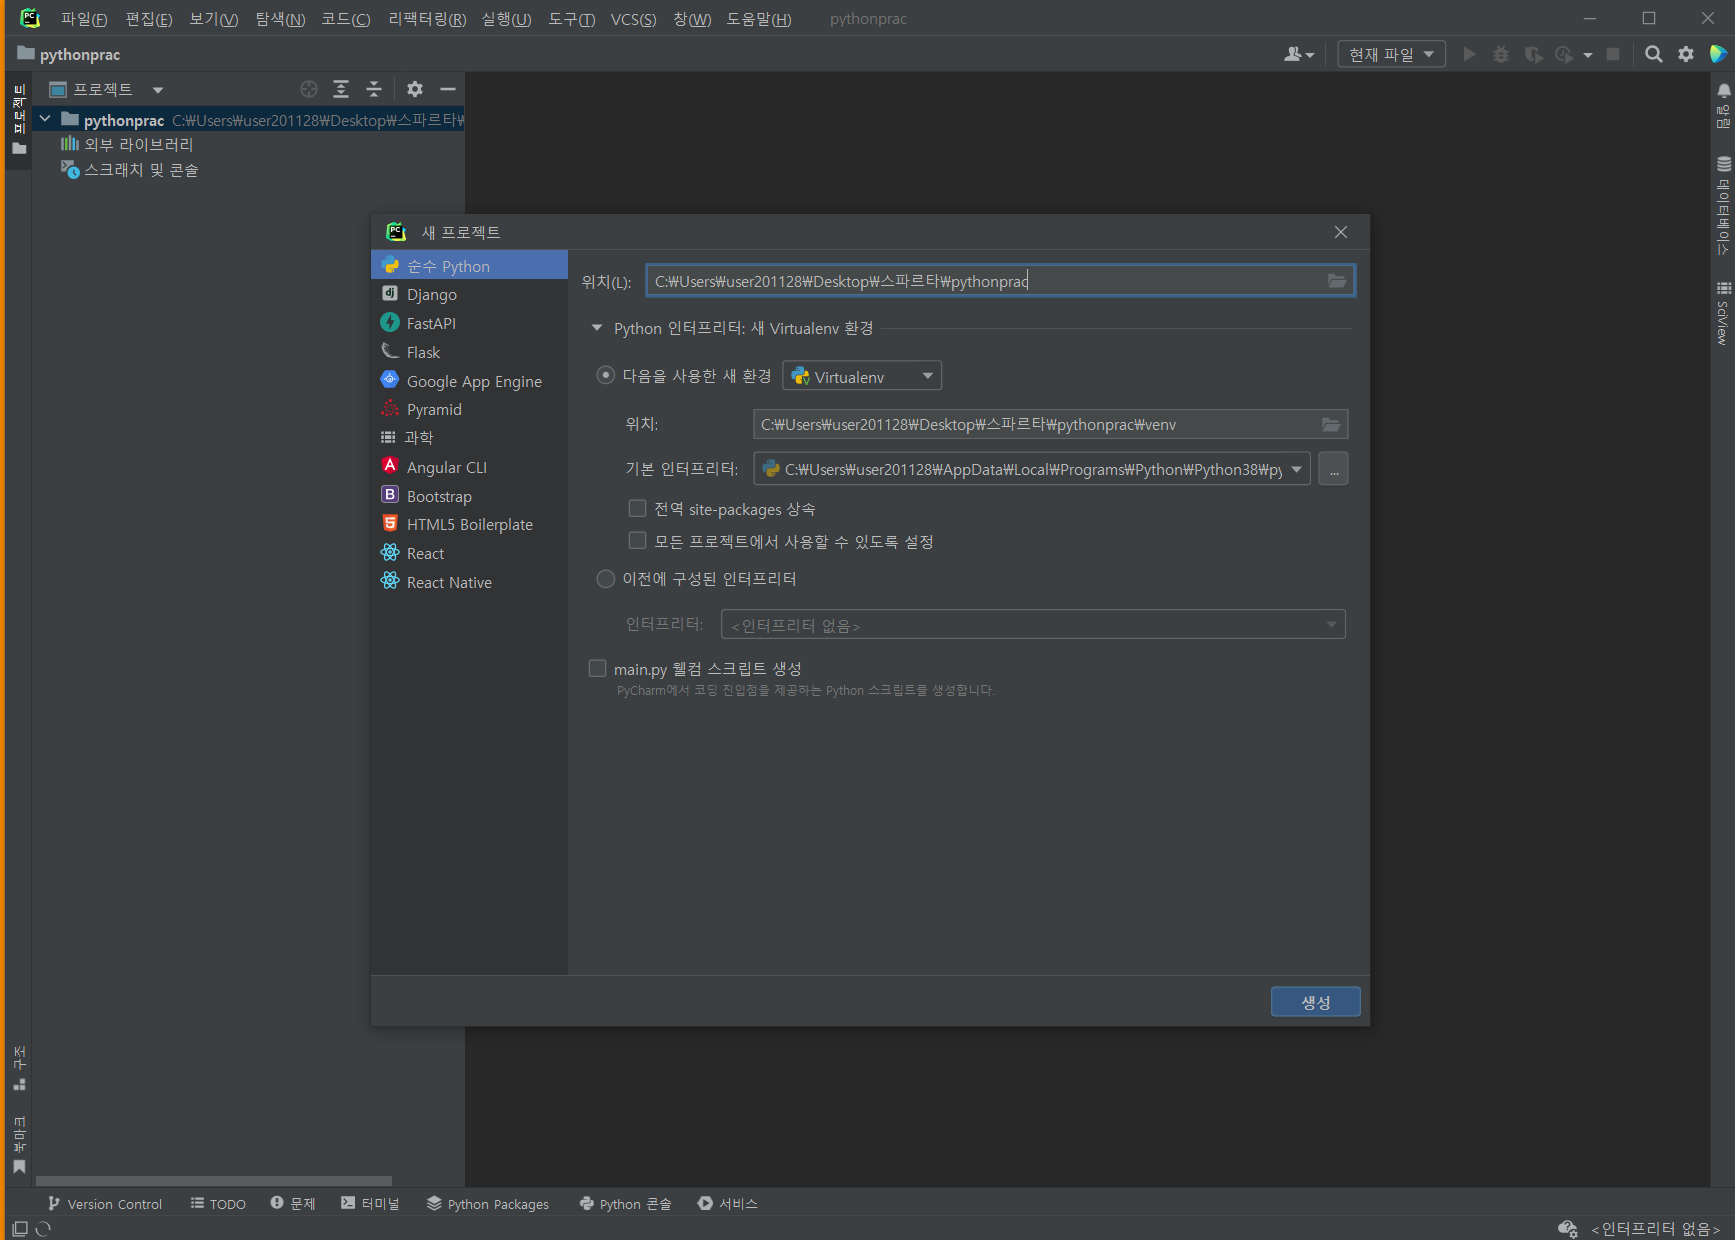
Task: Open the Virtualenv environment type dropdown
Action: 862,376
